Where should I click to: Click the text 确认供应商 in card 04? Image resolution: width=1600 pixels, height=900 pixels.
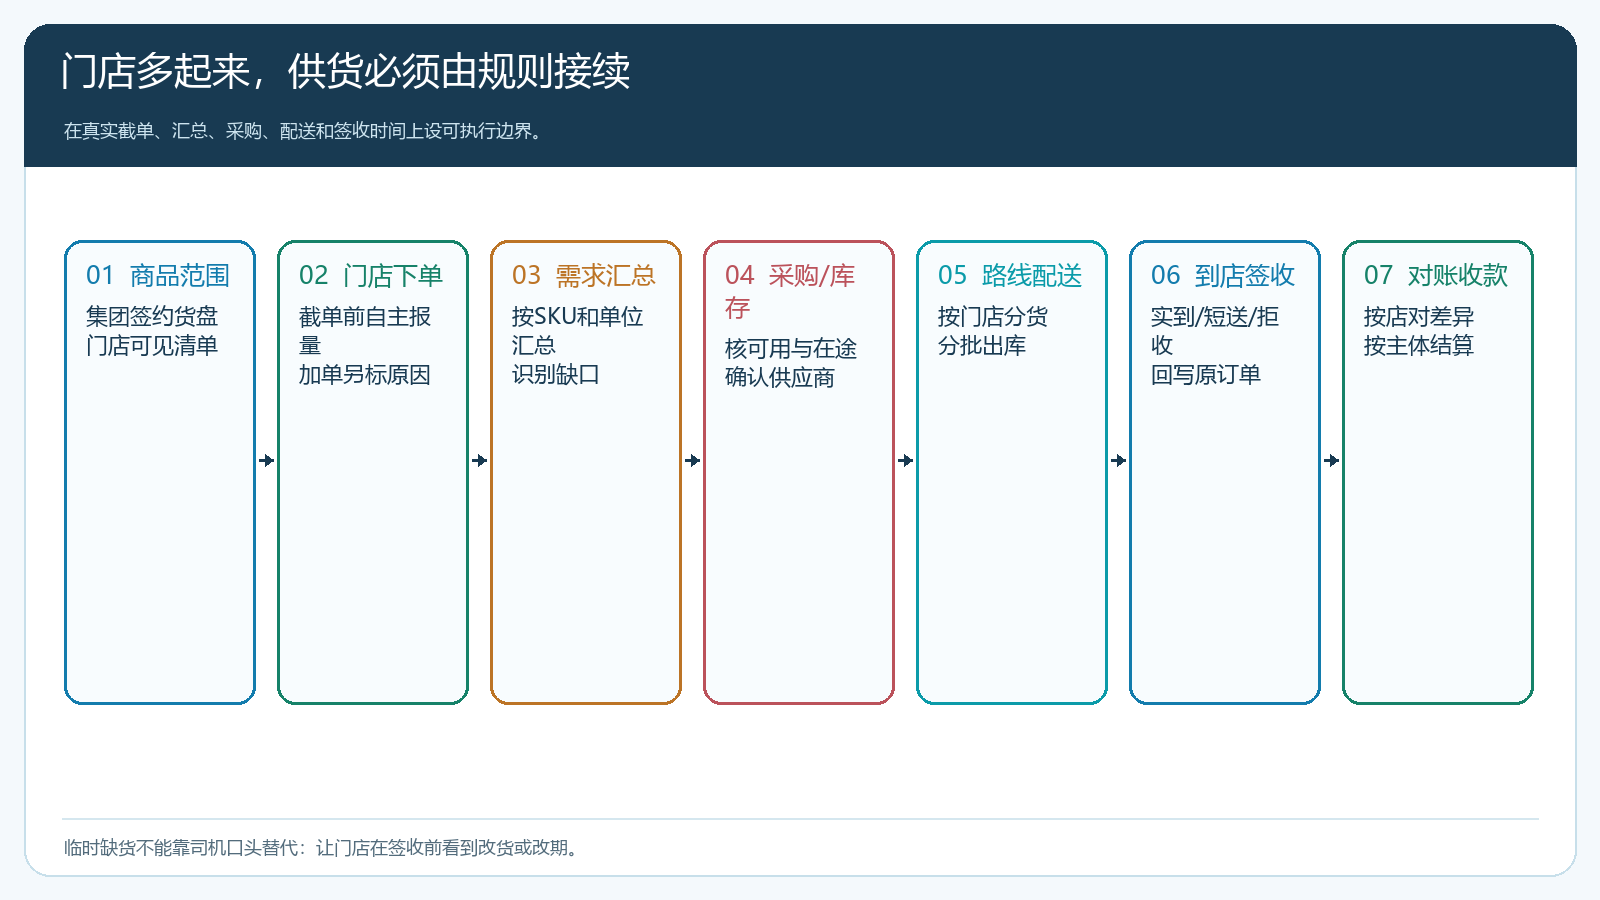coord(780,378)
